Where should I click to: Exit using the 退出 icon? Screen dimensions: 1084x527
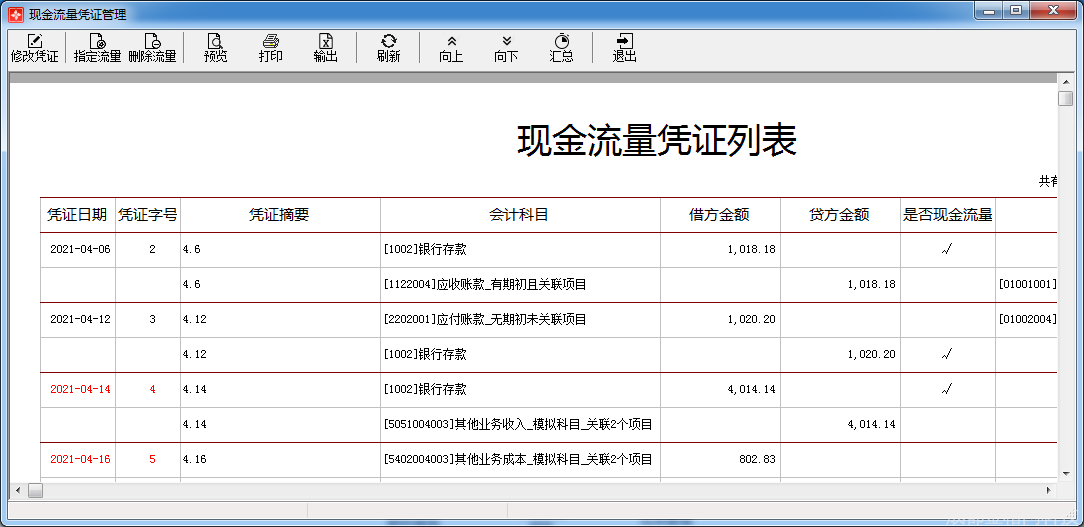click(x=624, y=47)
